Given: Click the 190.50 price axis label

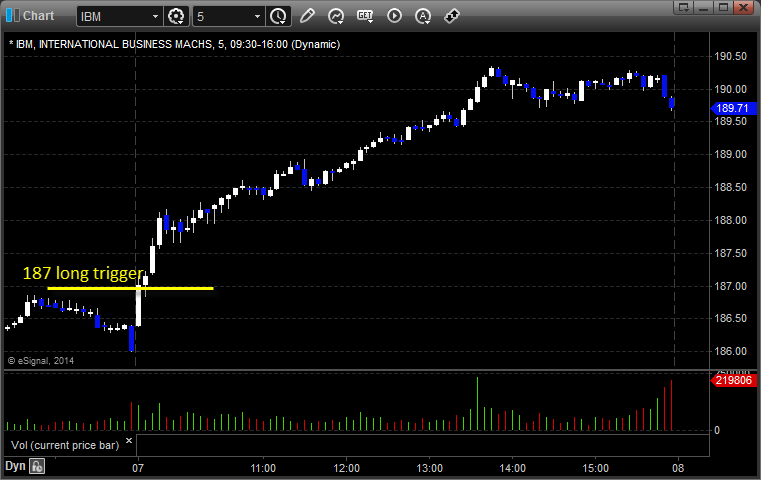Looking at the screenshot, I should (730, 56).
